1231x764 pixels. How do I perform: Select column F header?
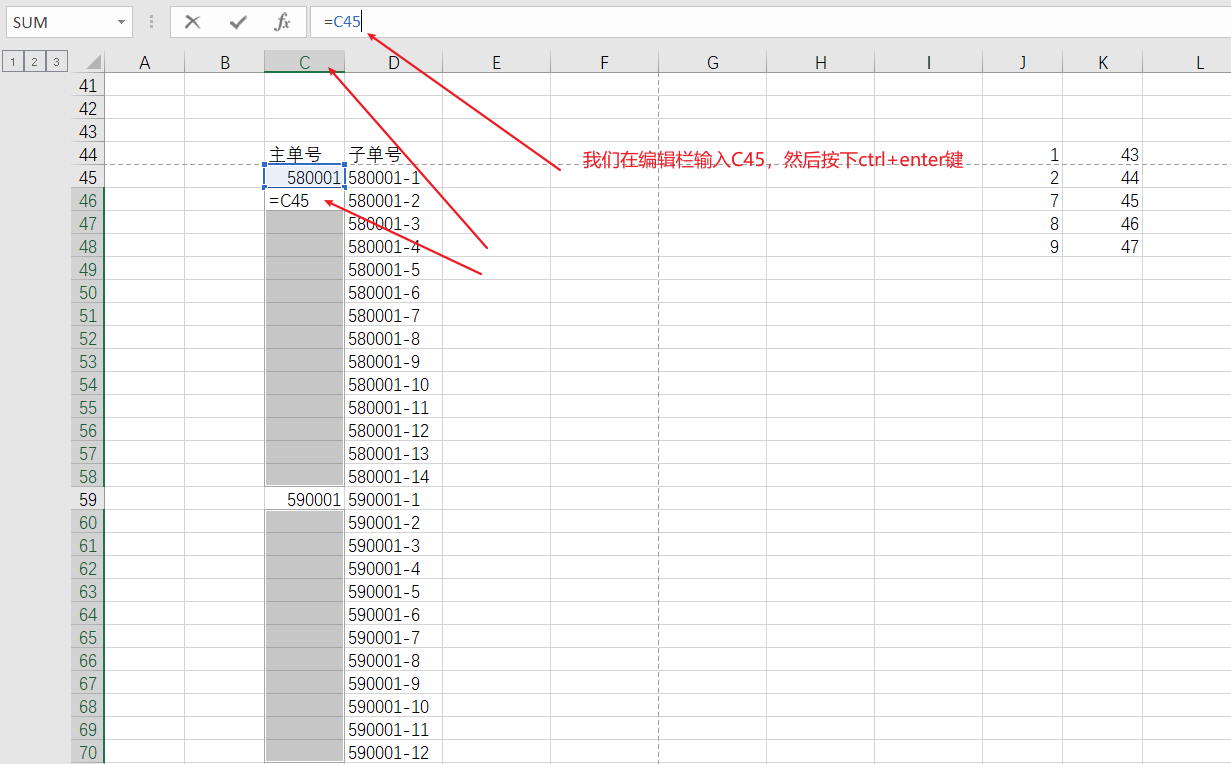point(604,62)
